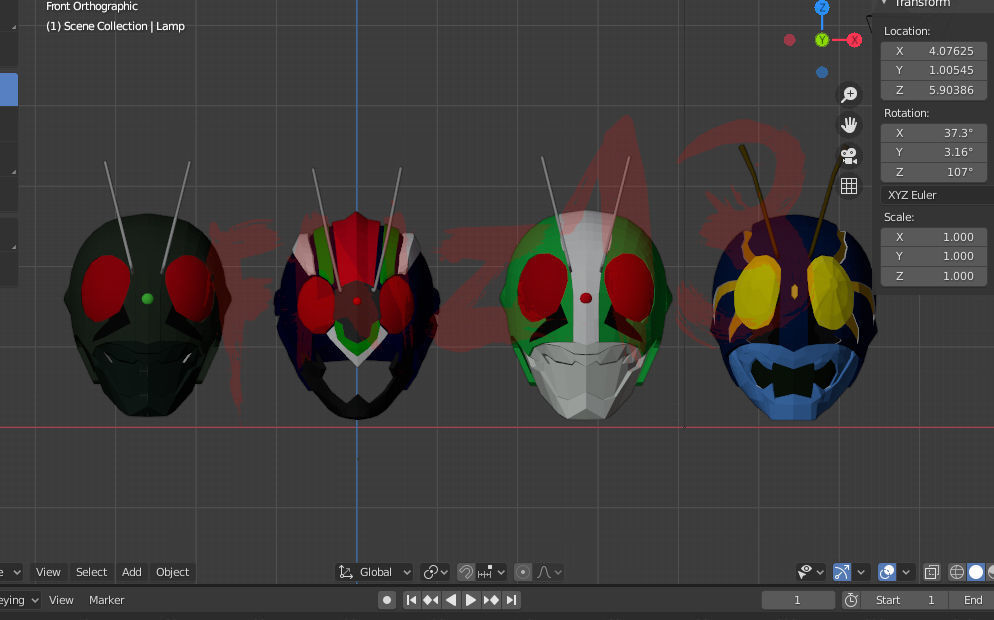Click the negative X axis gizmo dot

click(789, 40)
